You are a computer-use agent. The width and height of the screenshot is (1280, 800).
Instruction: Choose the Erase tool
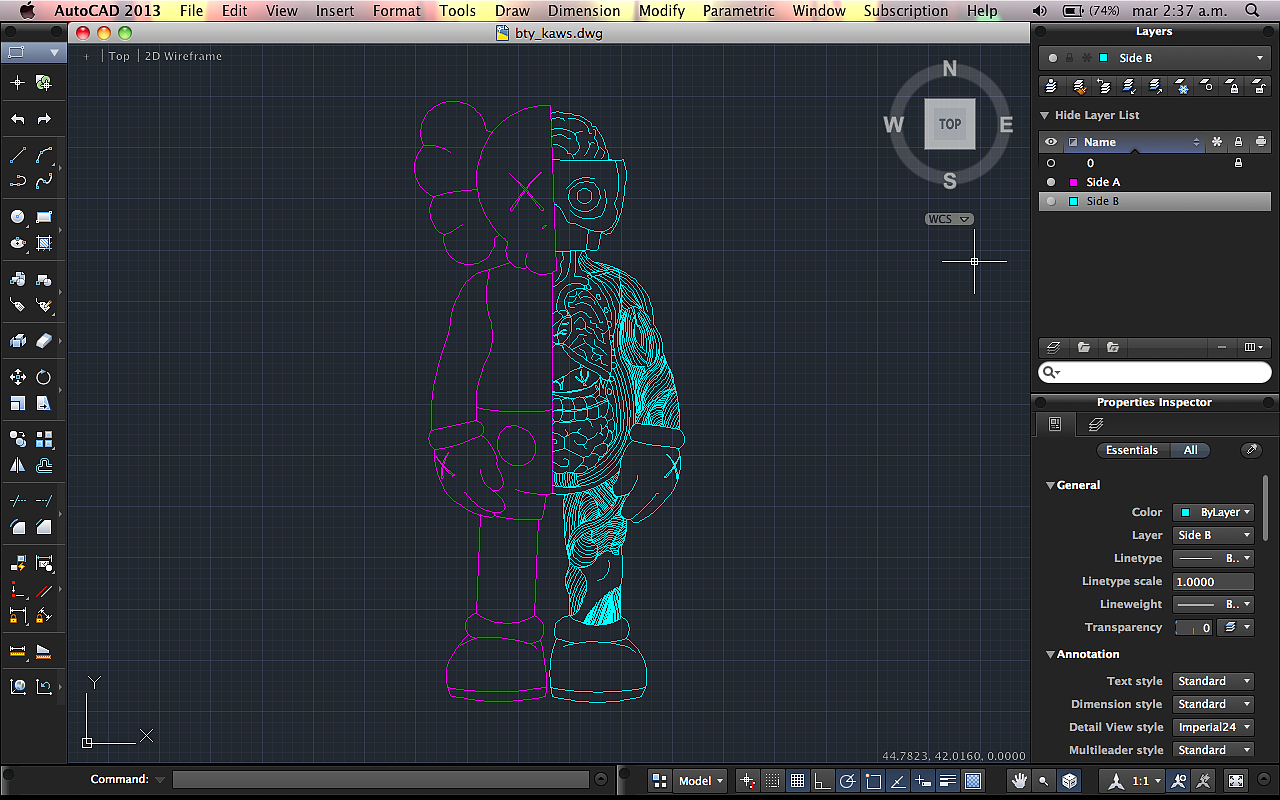(44, 341)
